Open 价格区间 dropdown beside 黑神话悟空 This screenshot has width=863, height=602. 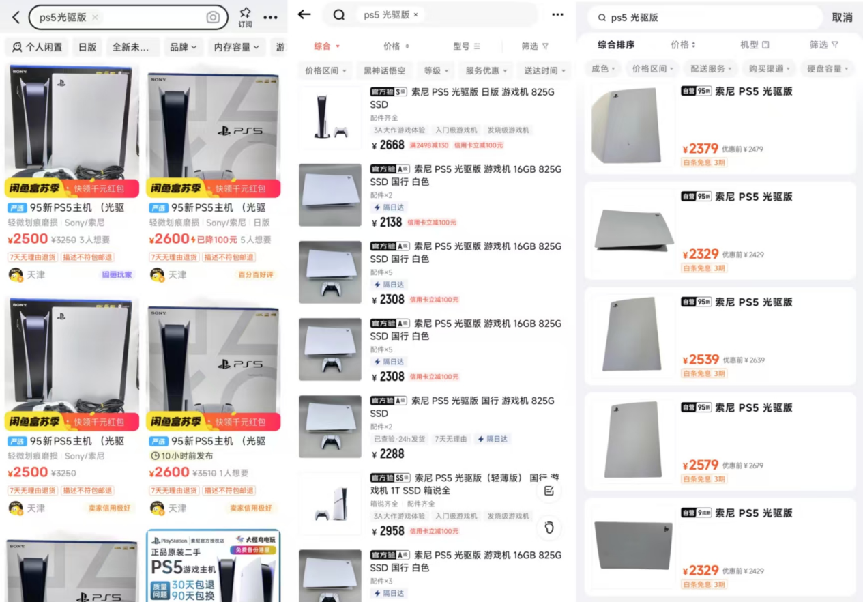click(x=325, y=70)
